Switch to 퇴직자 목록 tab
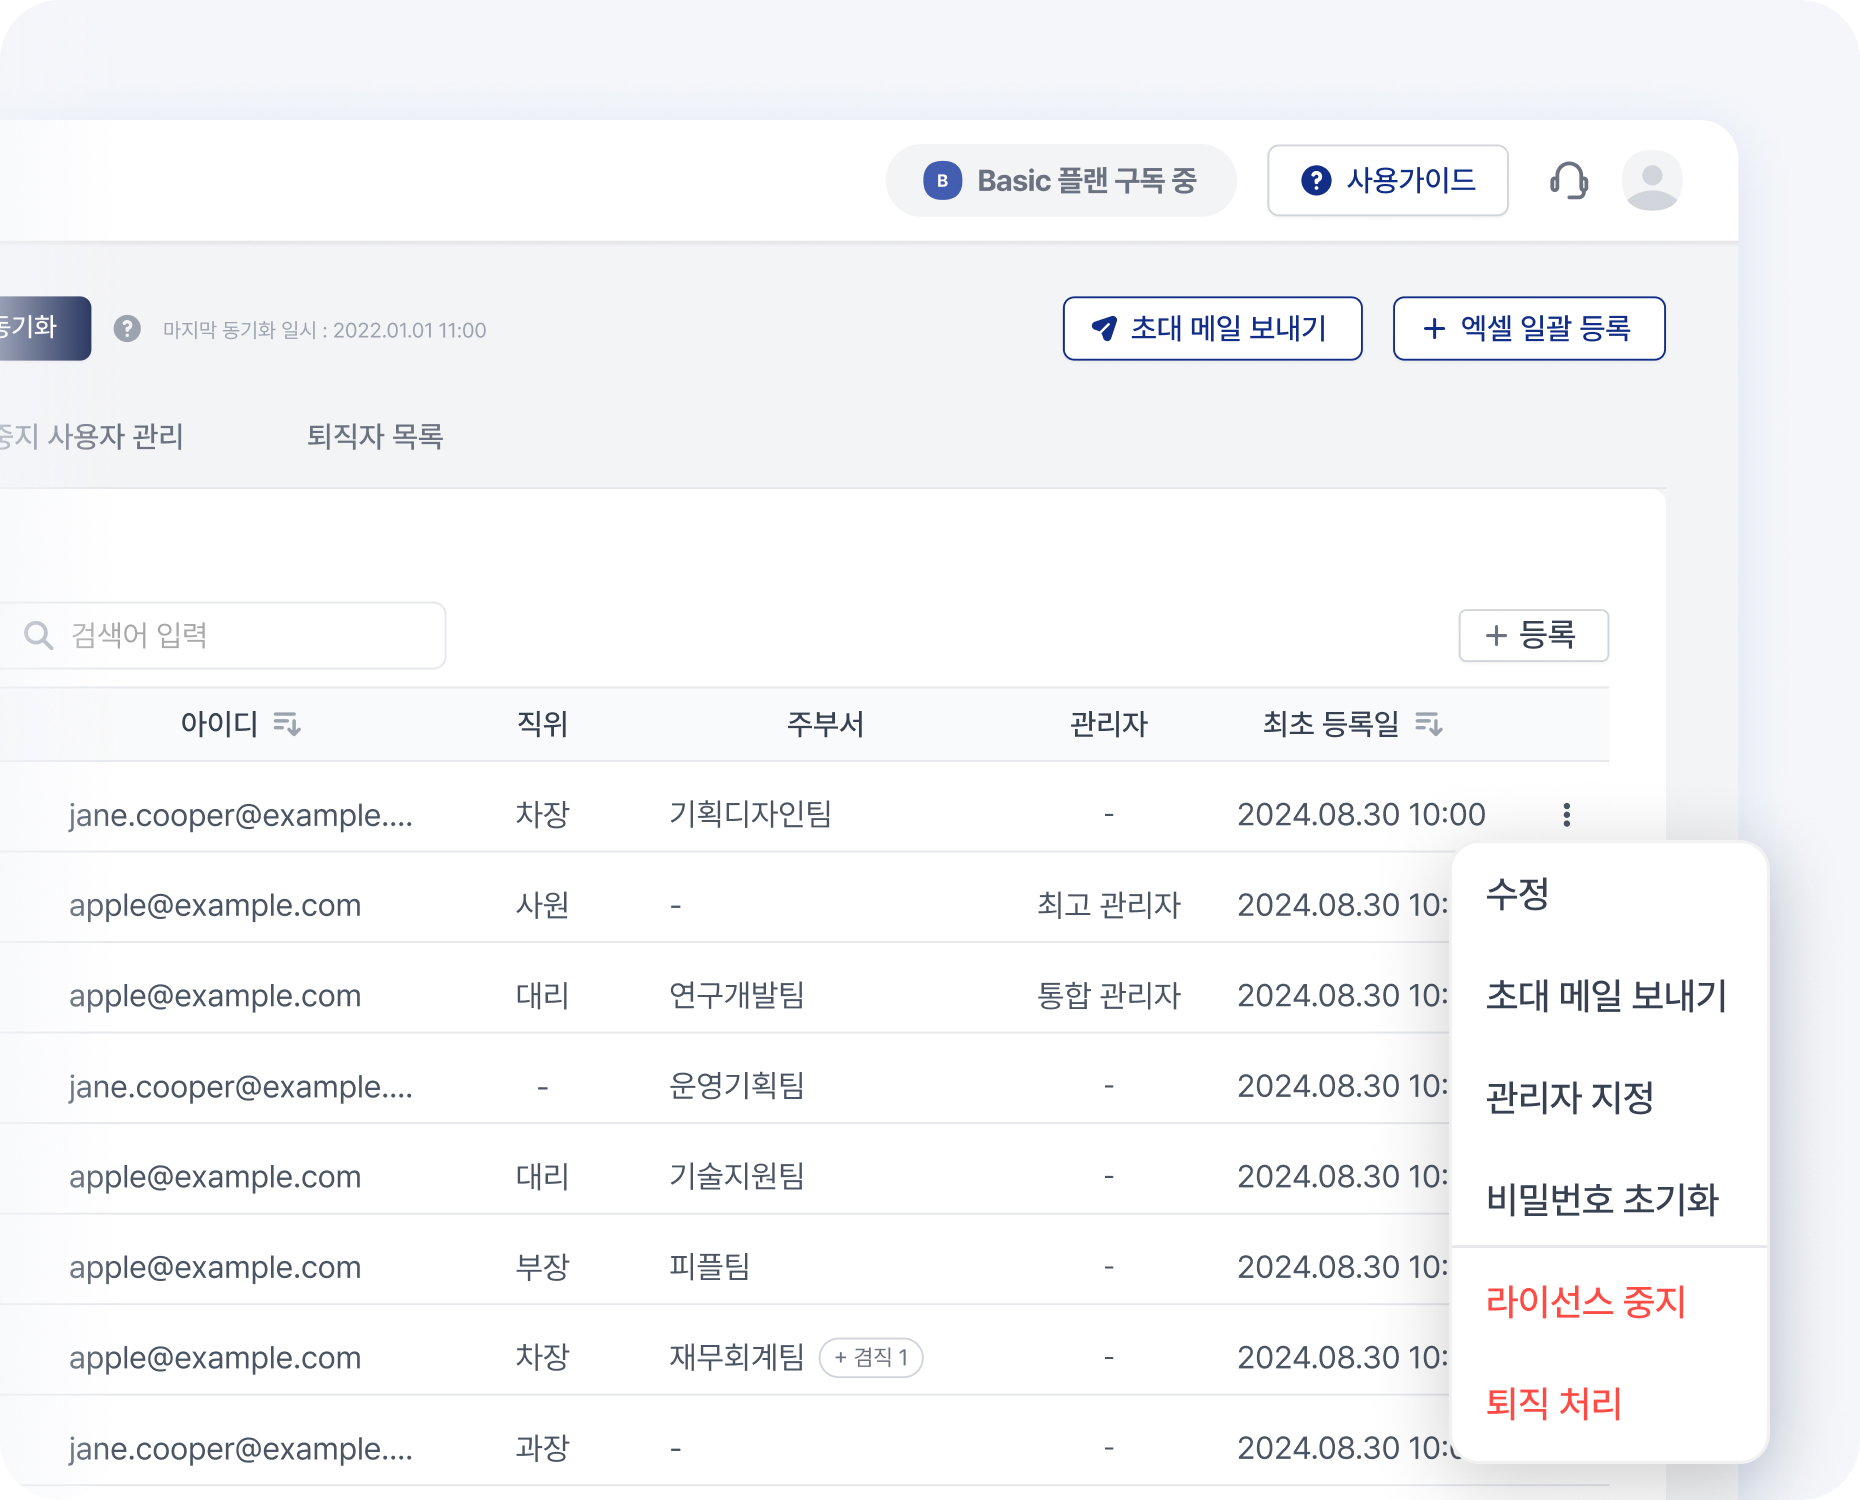This screenshot has width=1860, height=1500. (375, 436)
